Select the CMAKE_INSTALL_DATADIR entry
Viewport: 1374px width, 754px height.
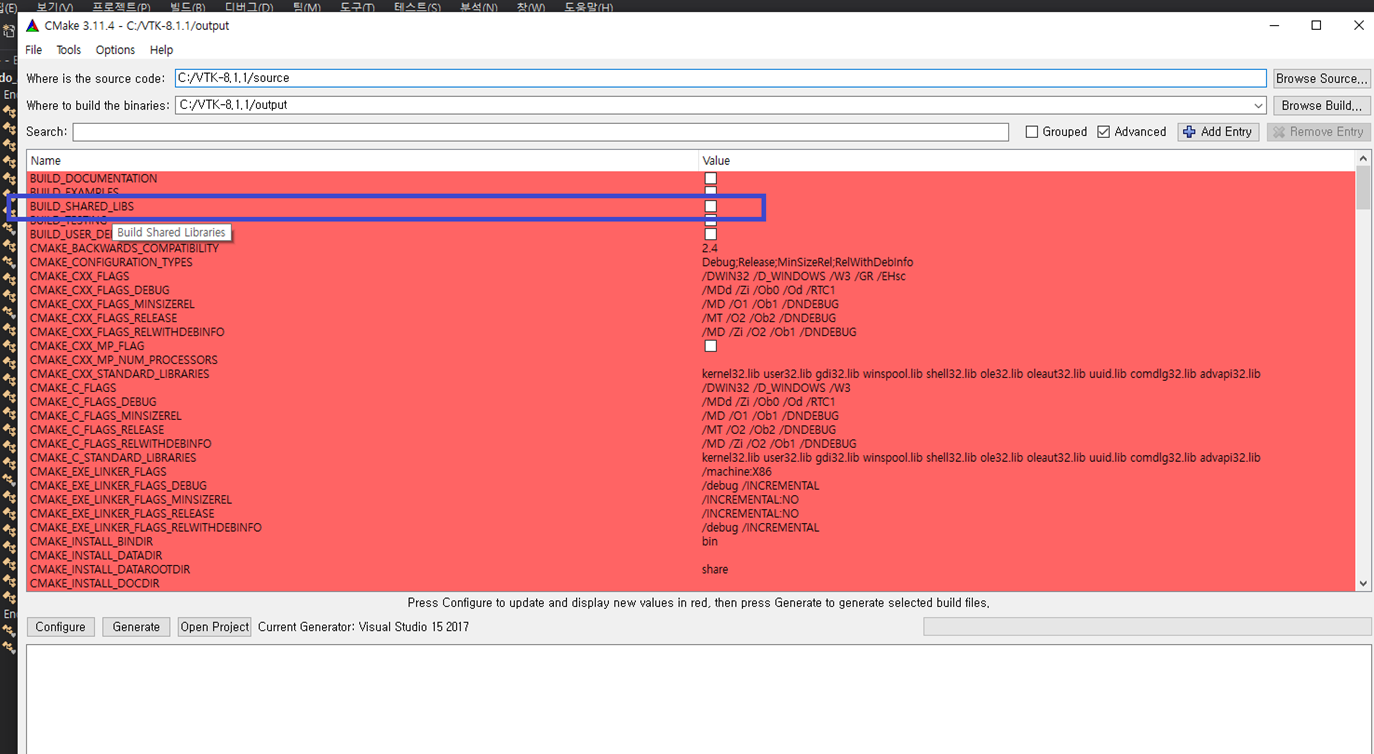(x=96, y=556)
